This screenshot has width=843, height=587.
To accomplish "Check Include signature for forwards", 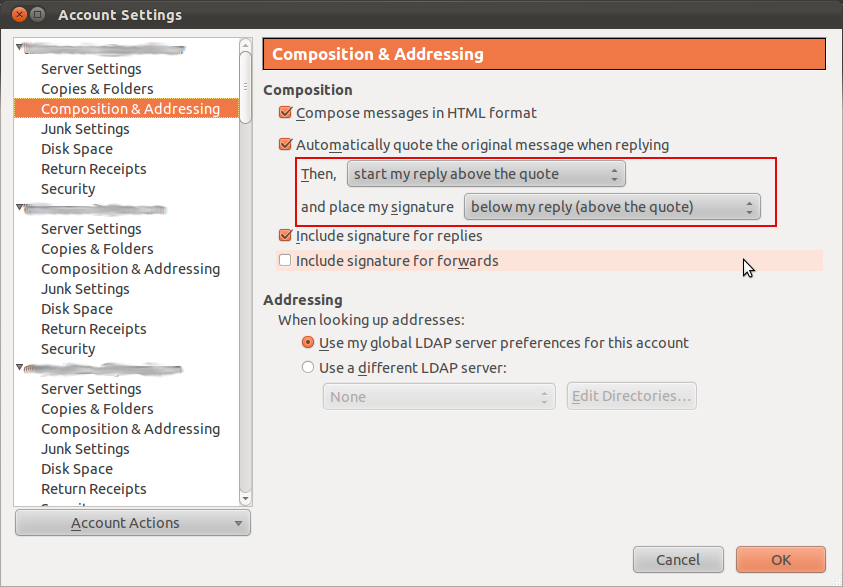I will pyautogui.click(x=286, y=261).
